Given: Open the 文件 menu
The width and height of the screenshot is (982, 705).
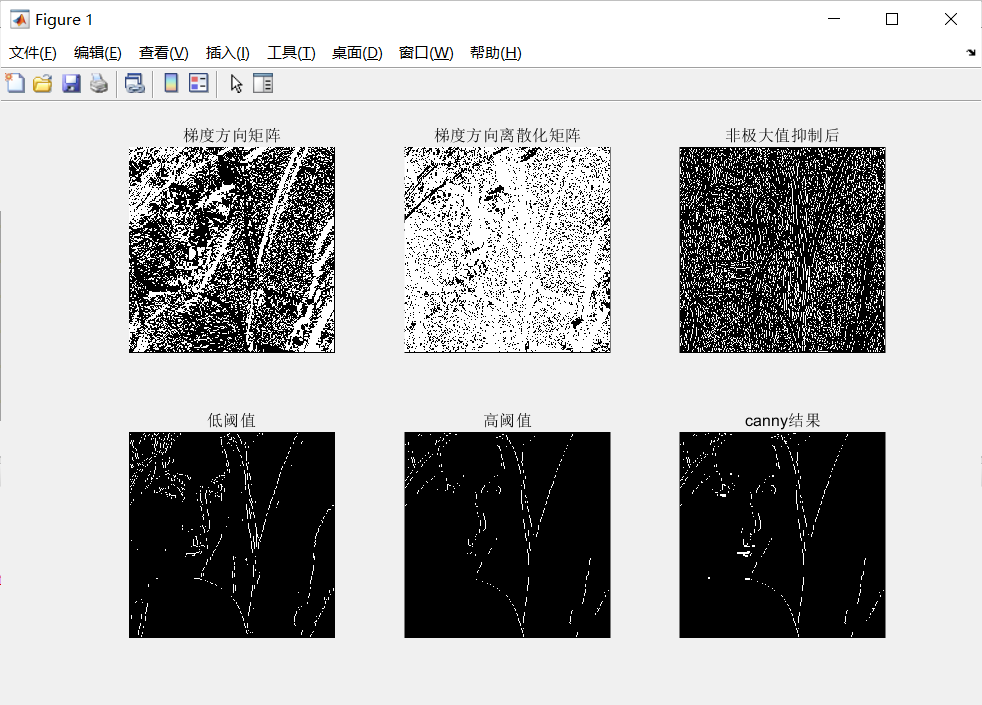Looking at the screenshot, I should pos(31,52).
